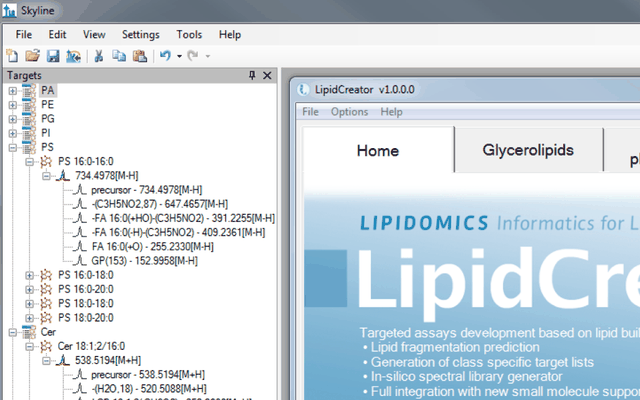Collapse the 734.4978[M-H] precursor node
Screen dimensions: 640x400
46,176
